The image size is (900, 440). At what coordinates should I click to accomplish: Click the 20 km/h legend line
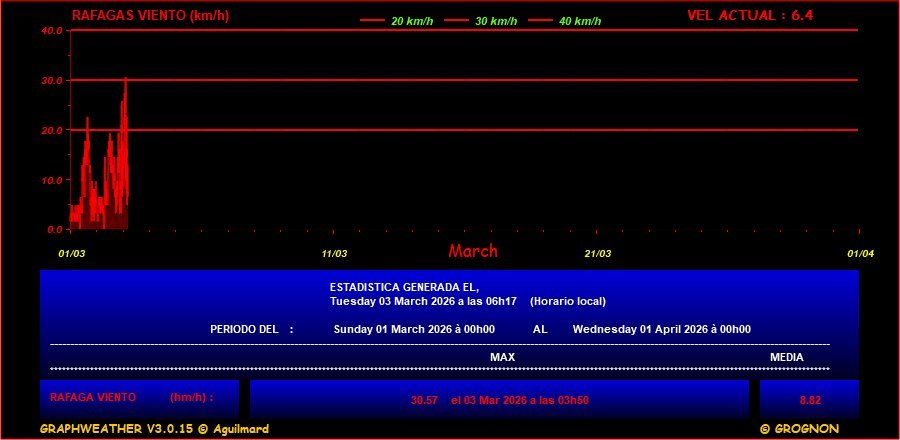pyautogui.click(x=372, y=21)
